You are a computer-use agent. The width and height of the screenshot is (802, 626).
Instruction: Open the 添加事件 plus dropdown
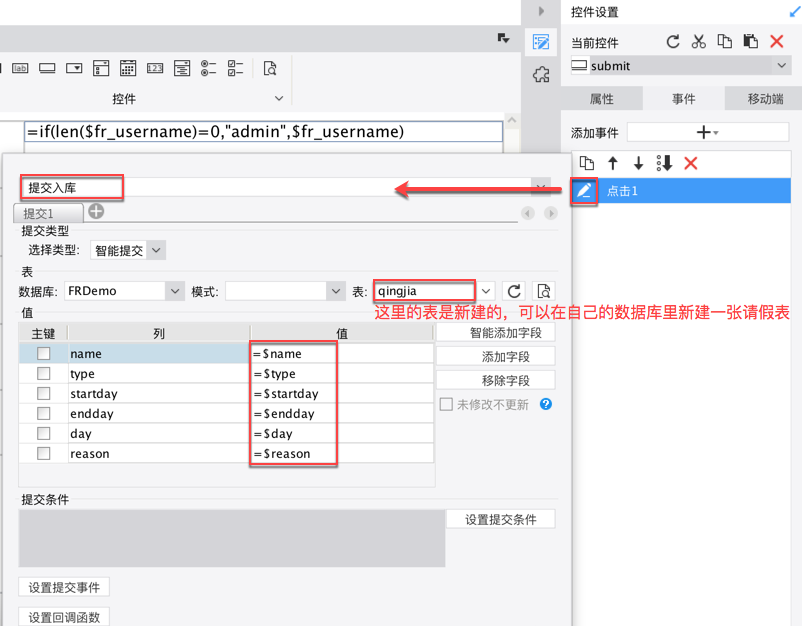[x=708, y=132]
